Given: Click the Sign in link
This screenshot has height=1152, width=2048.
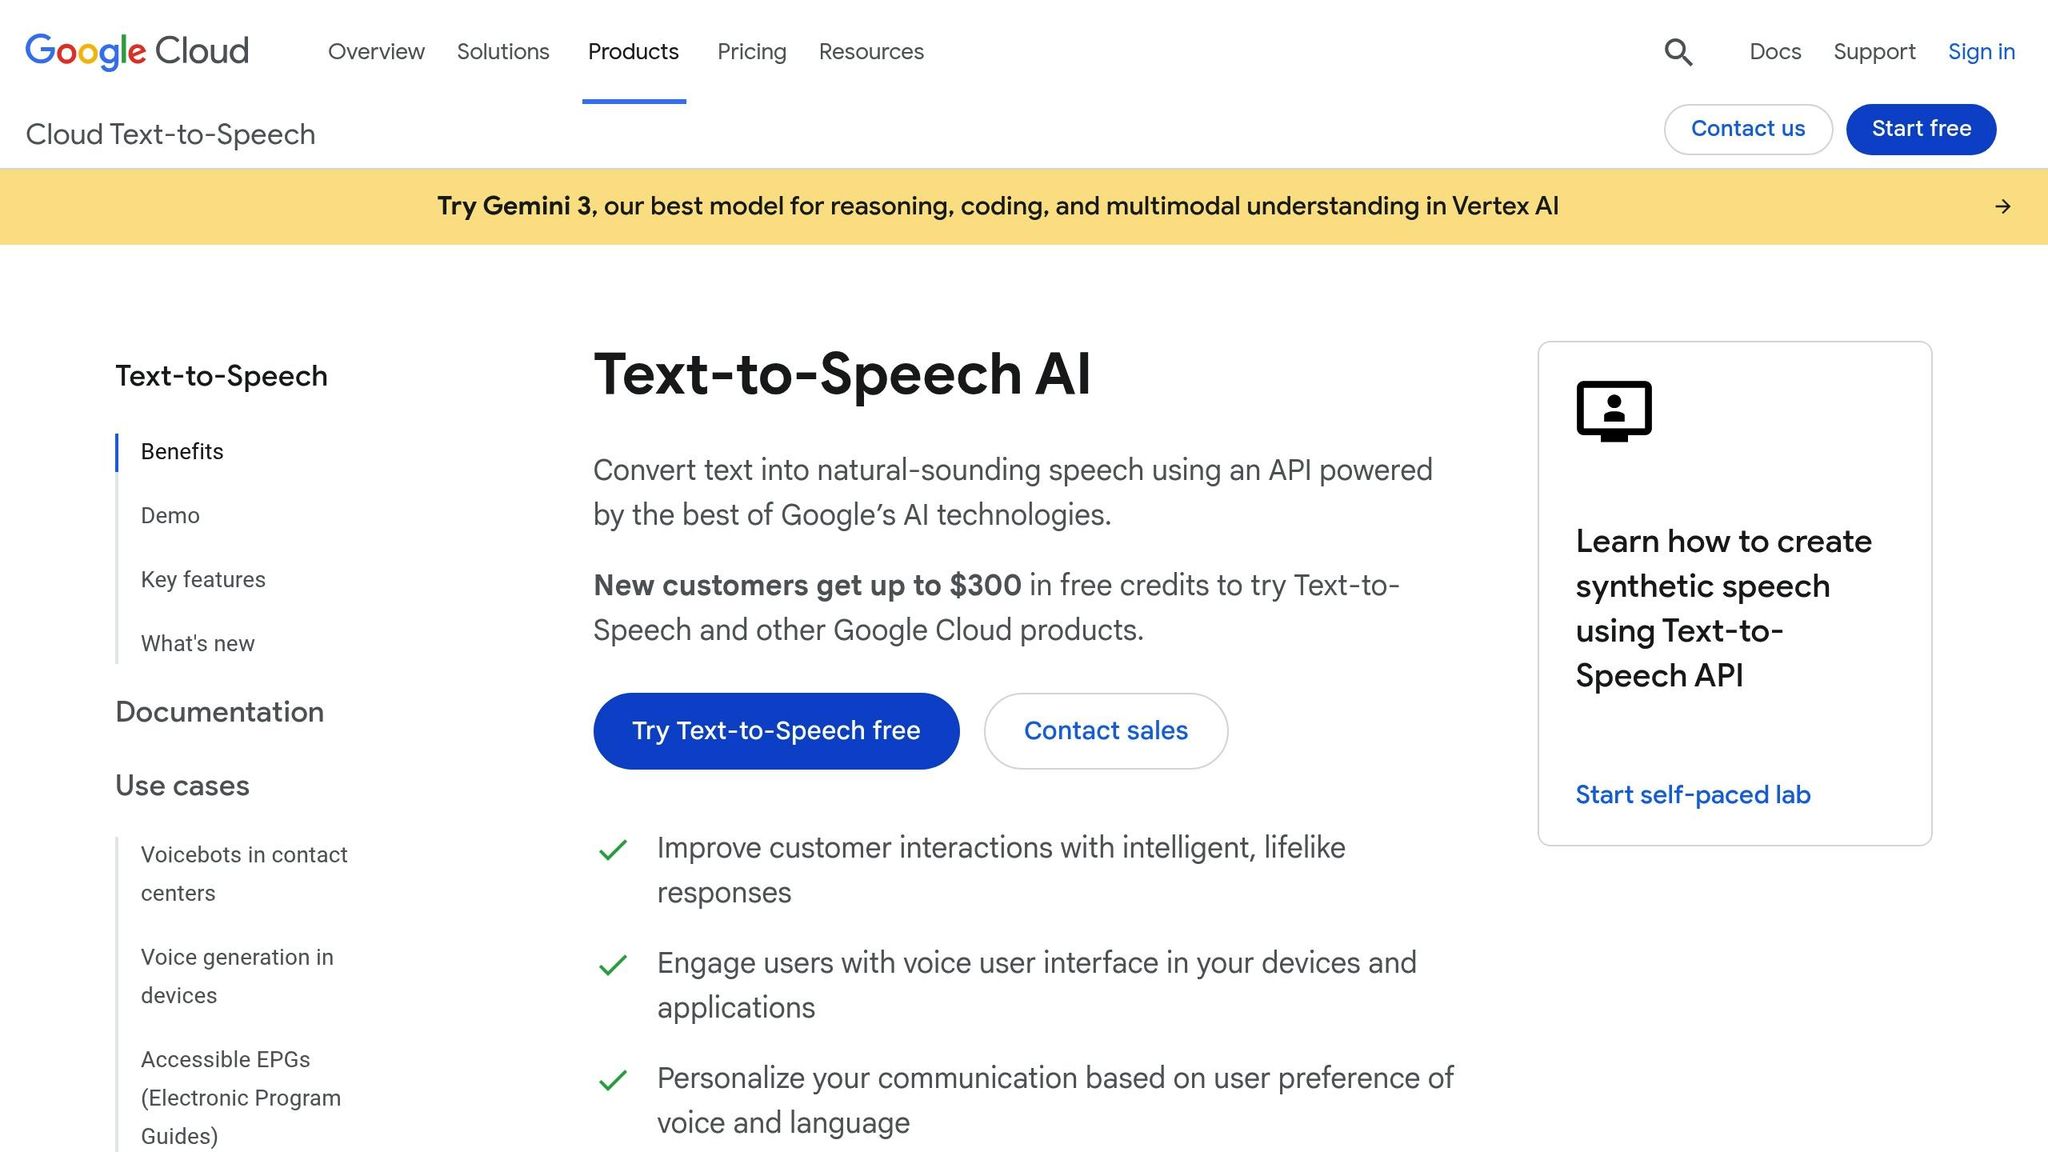Looking at the screenshot, I should click(x=1980, y=52).
